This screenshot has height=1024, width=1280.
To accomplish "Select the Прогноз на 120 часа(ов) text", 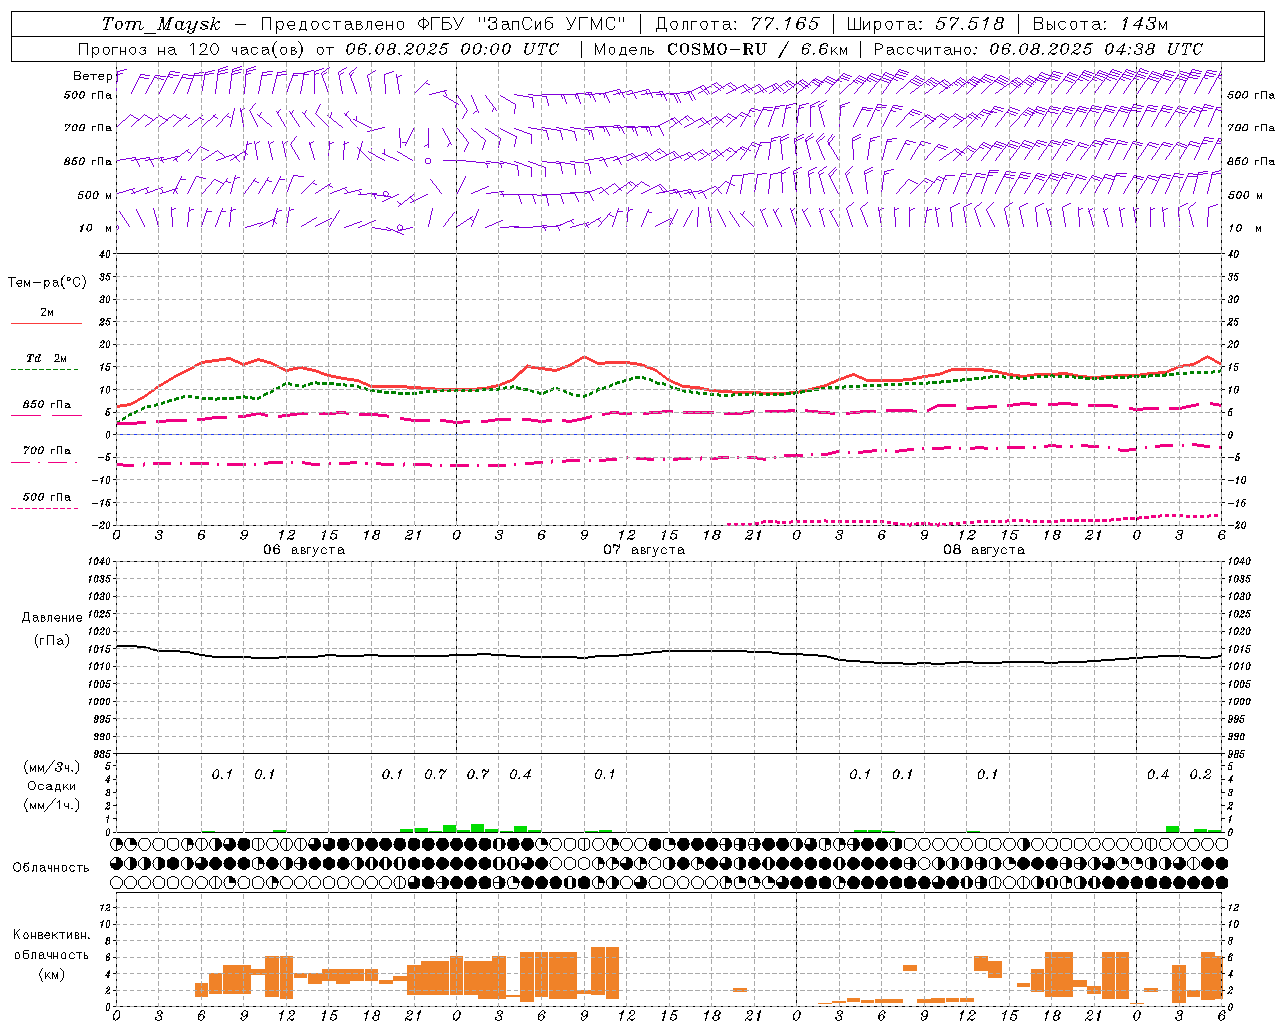I will pos(192,49).
